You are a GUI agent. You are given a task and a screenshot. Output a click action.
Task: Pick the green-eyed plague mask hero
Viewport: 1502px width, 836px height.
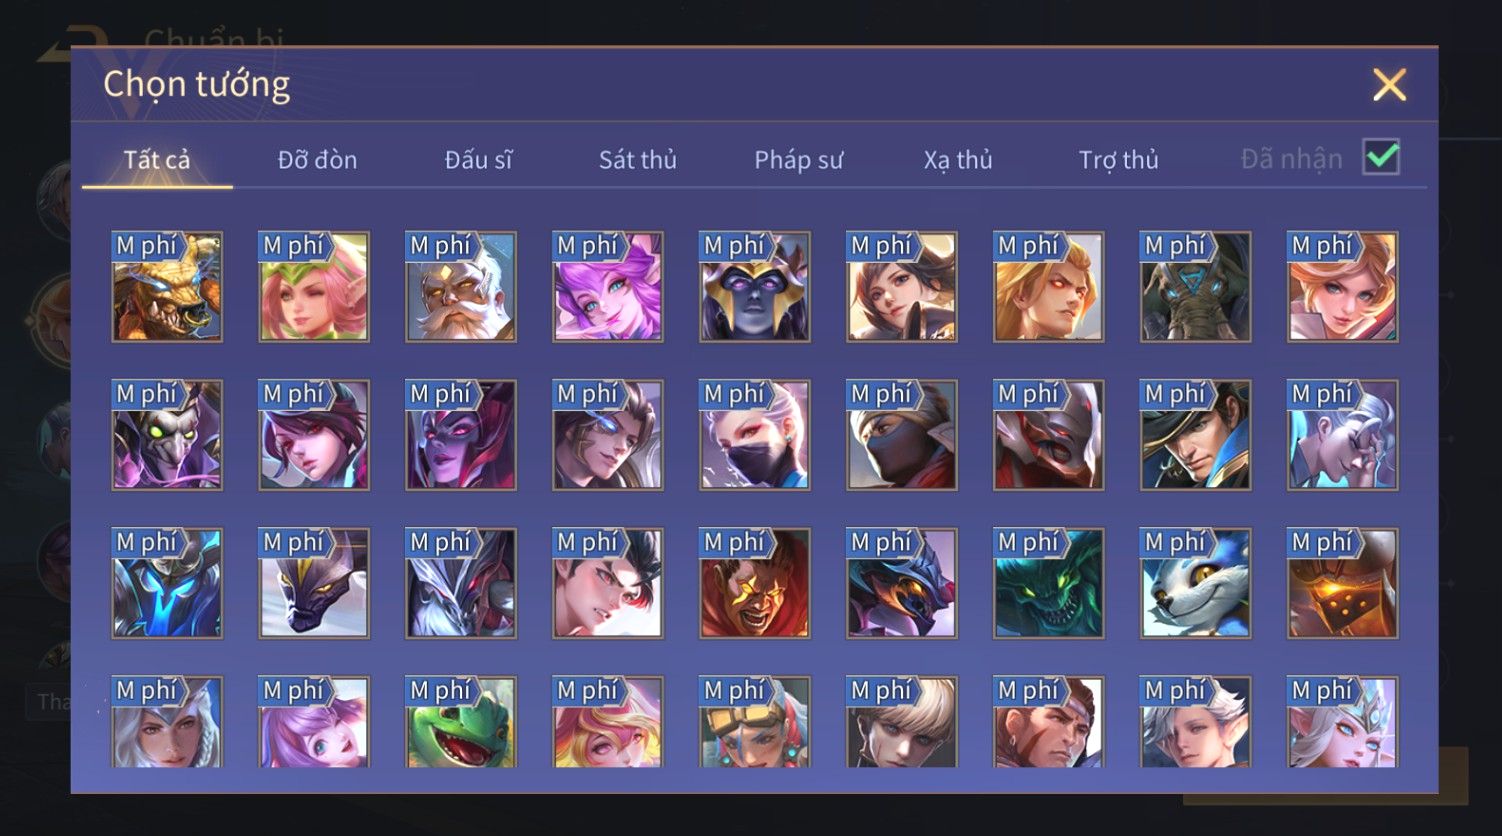(x=167, y=435)
